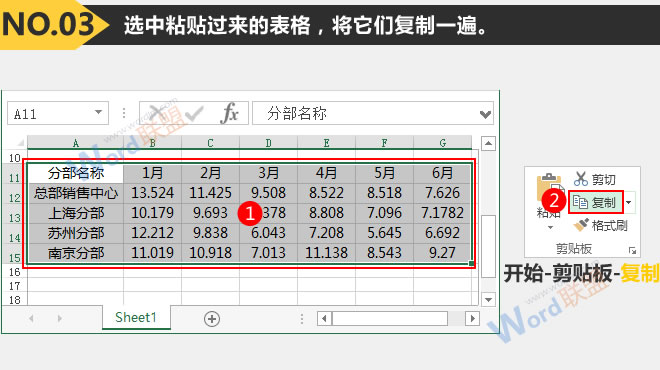
Task: Click the sheet tab bar splitter dots
Action: click(302, 319)
